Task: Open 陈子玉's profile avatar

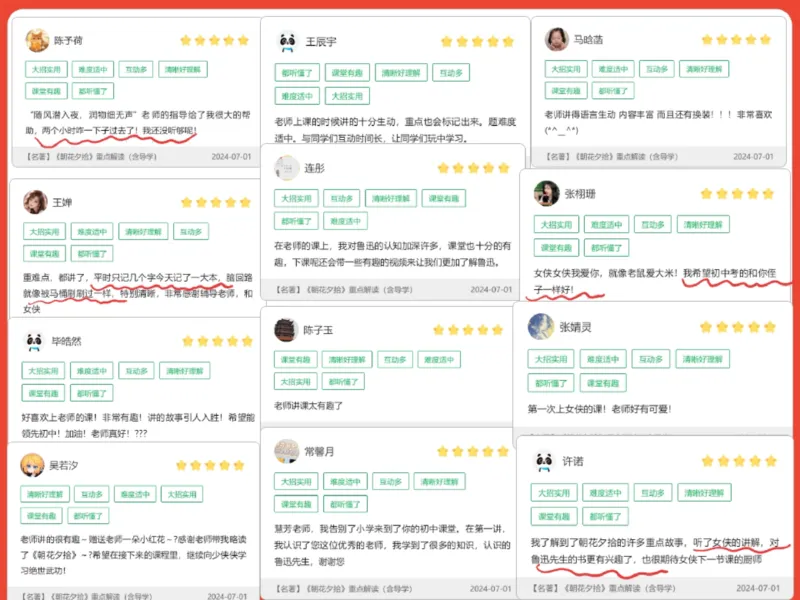Action: (286, 330)
